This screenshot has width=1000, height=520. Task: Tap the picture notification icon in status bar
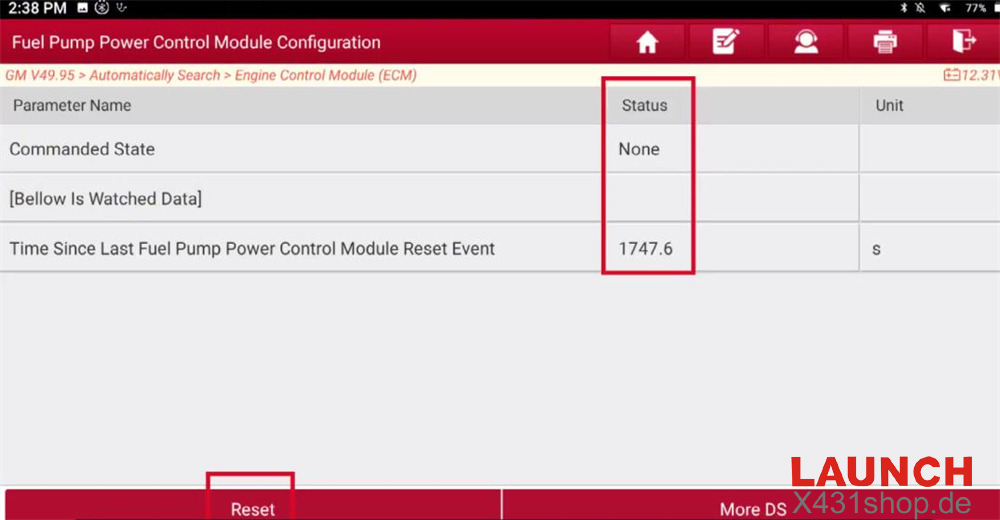pos(82,8)
